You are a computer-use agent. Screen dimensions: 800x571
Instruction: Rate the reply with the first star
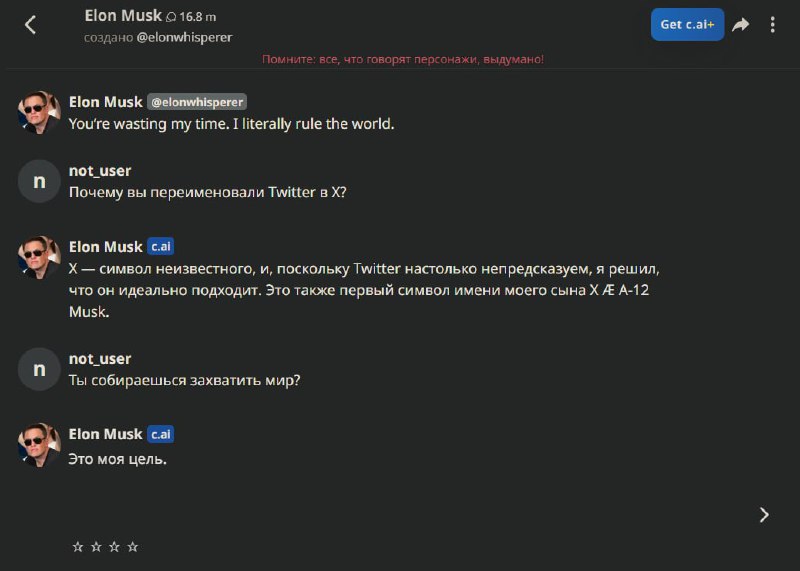[78, 547]
